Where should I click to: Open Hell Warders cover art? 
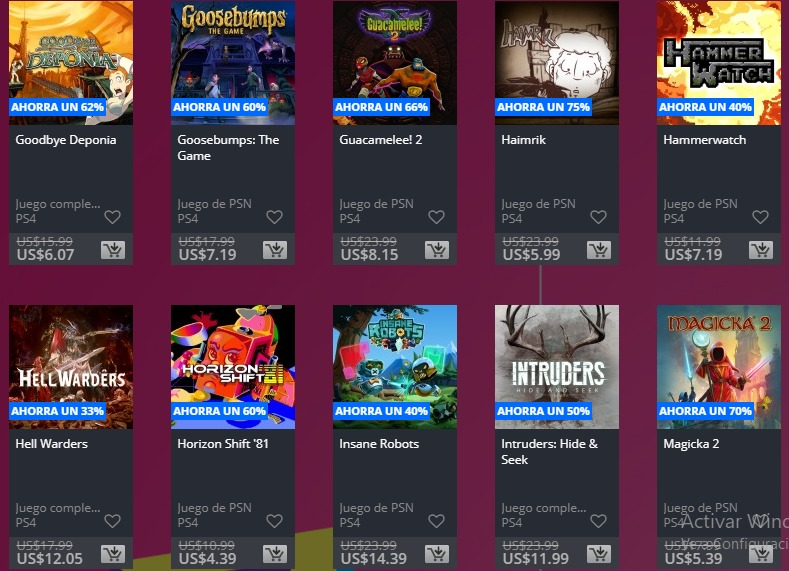click(x=71, y=367)
